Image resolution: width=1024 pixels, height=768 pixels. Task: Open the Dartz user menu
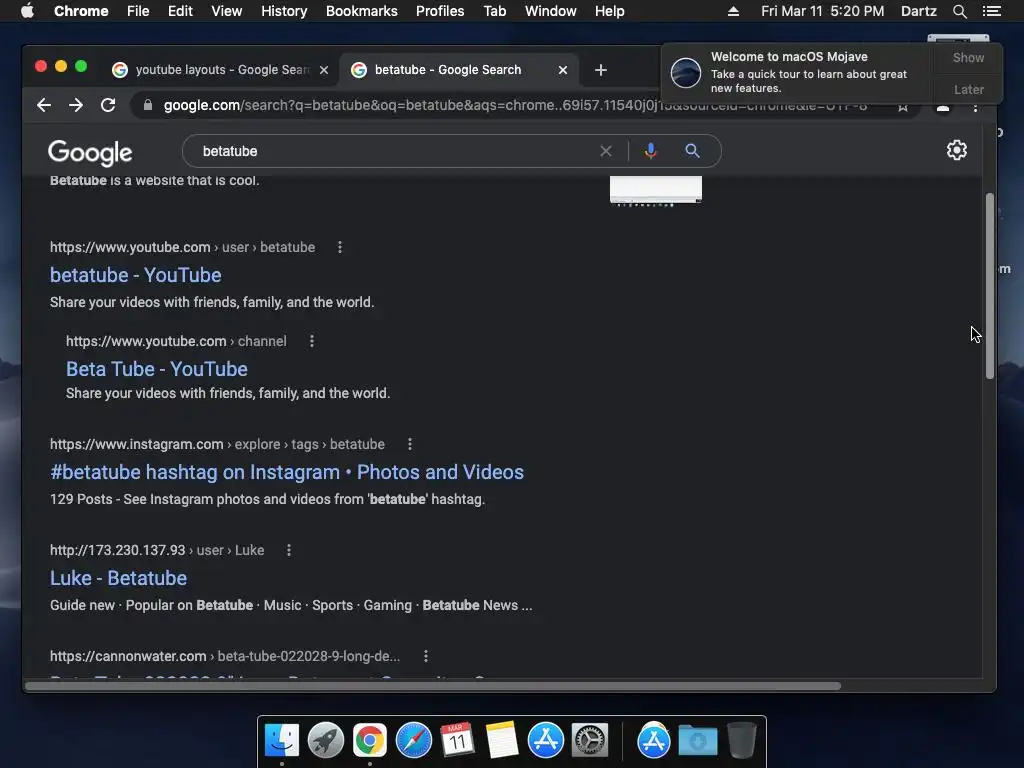click(x=918, y=11)
